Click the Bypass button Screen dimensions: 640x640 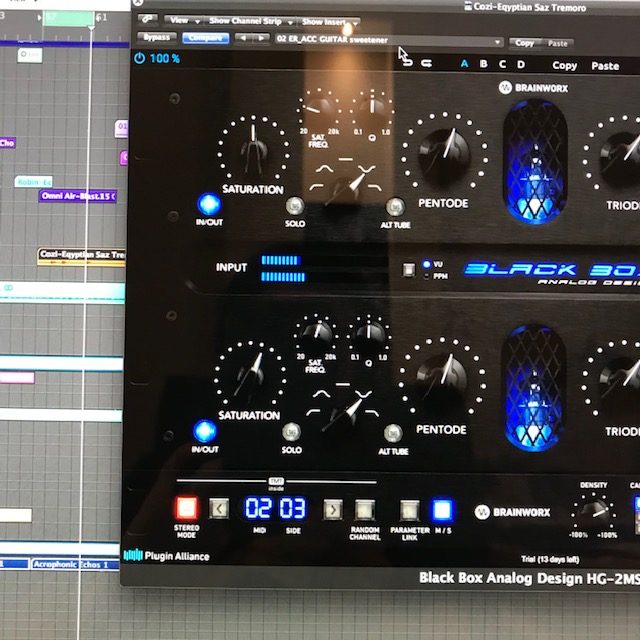tap(155, 37)
